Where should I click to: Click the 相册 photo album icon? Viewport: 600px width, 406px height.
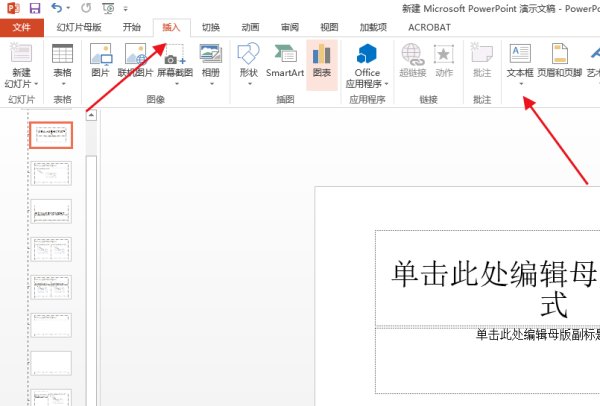211,54
